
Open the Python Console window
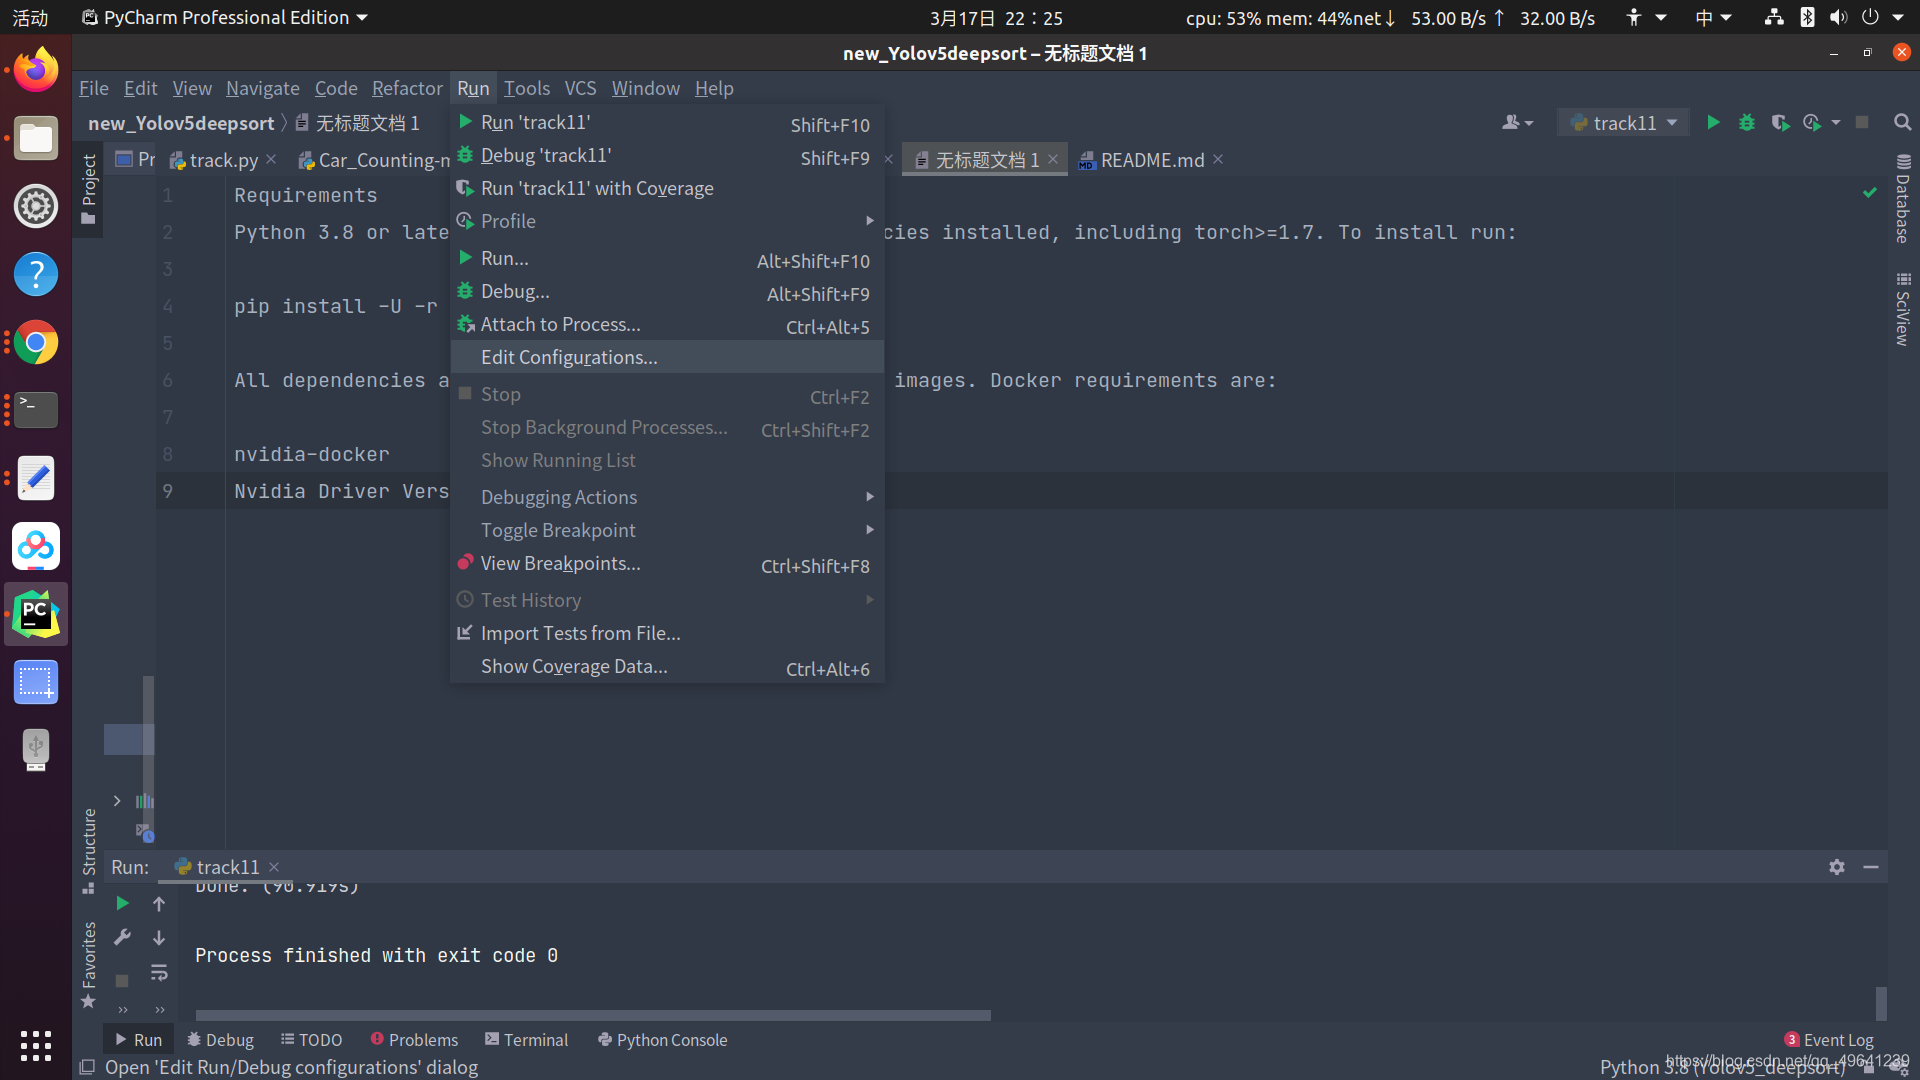662,1040
